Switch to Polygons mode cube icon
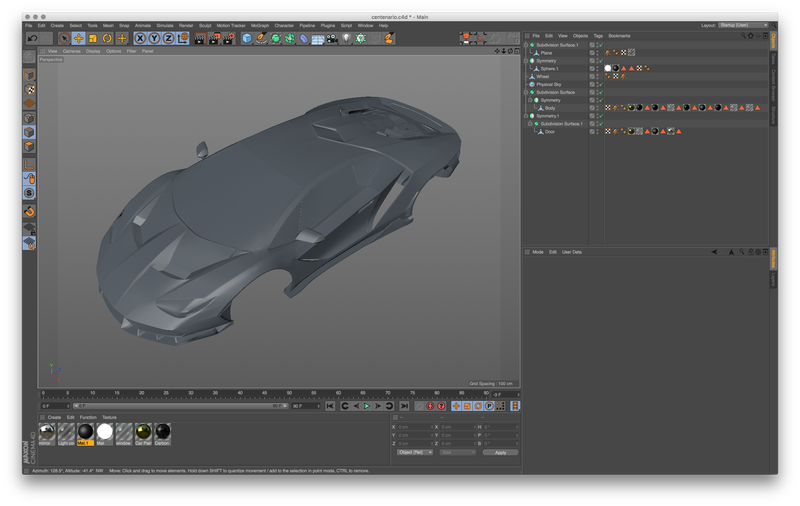The height and width of the screenshot is (506, 800). pos(30,146)
